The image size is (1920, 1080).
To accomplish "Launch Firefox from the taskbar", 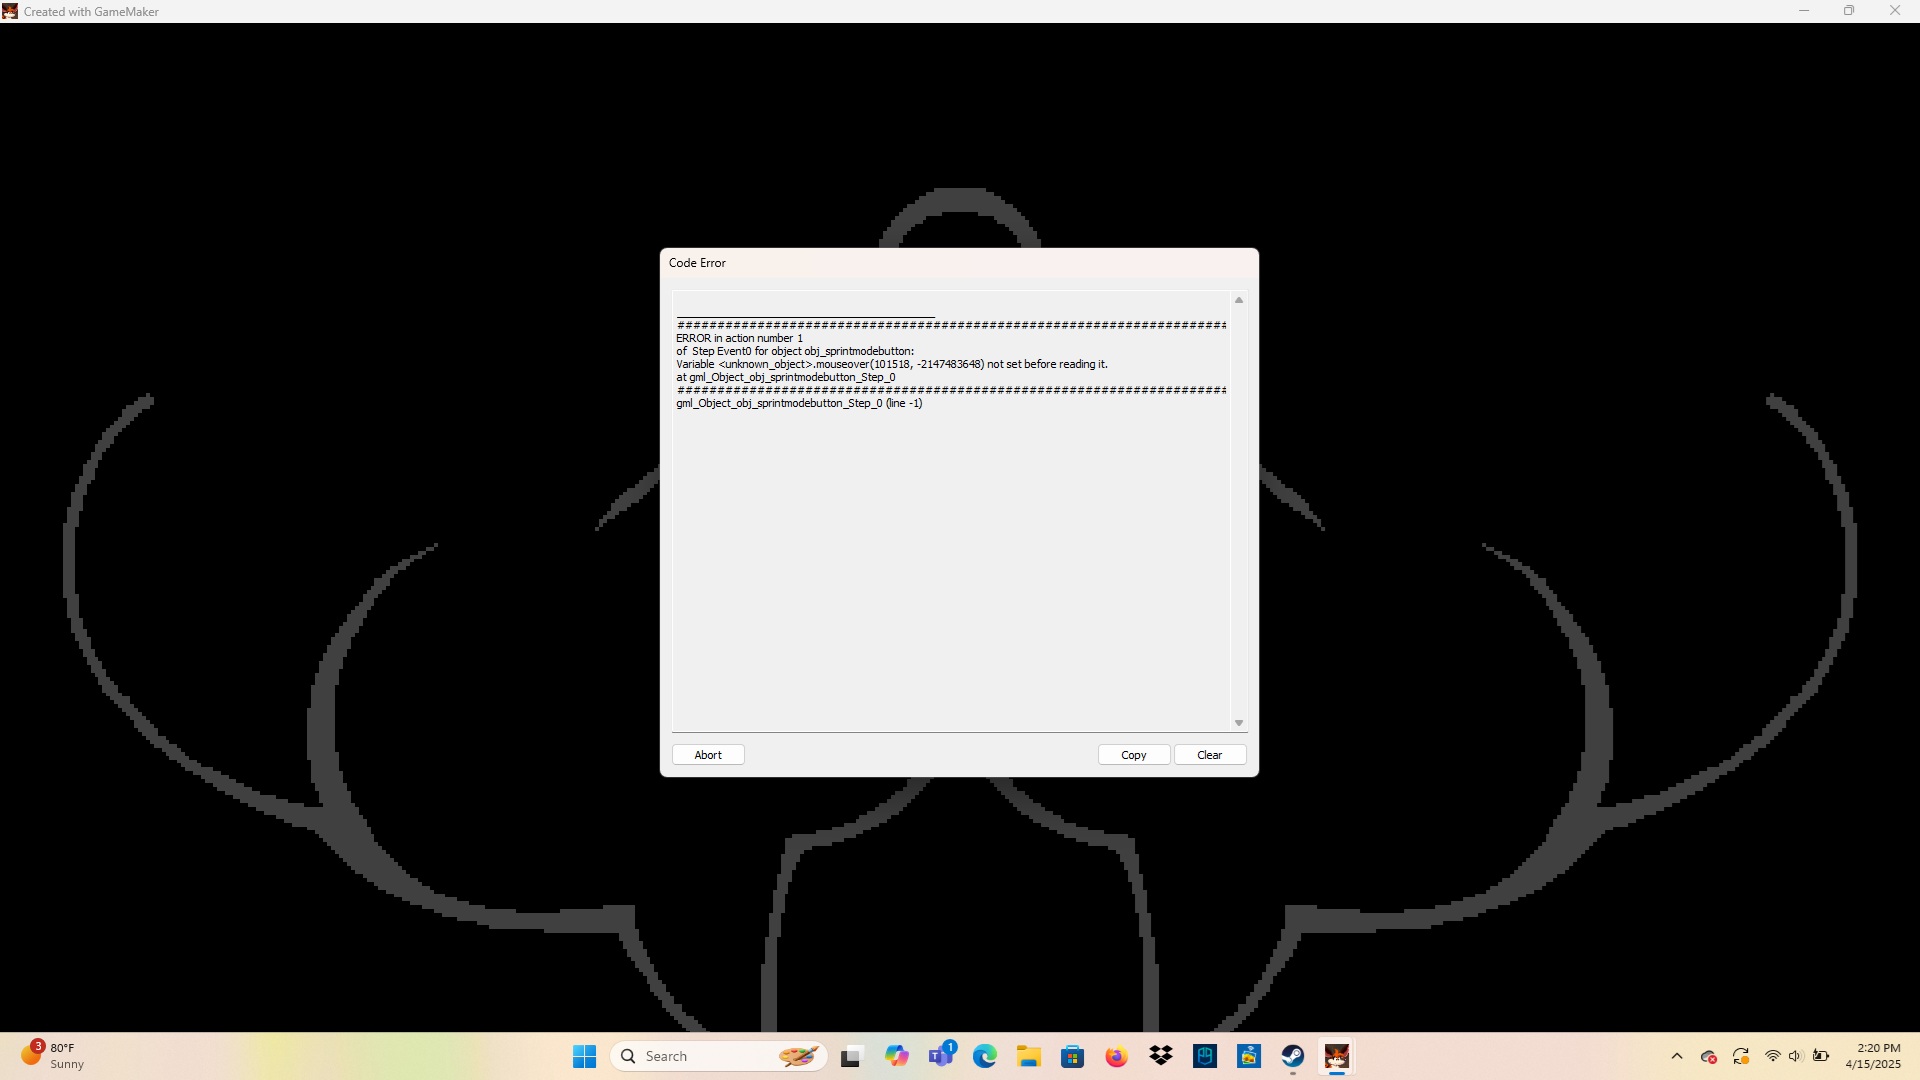I will pyautogui.click(x=1116, y=1056).
